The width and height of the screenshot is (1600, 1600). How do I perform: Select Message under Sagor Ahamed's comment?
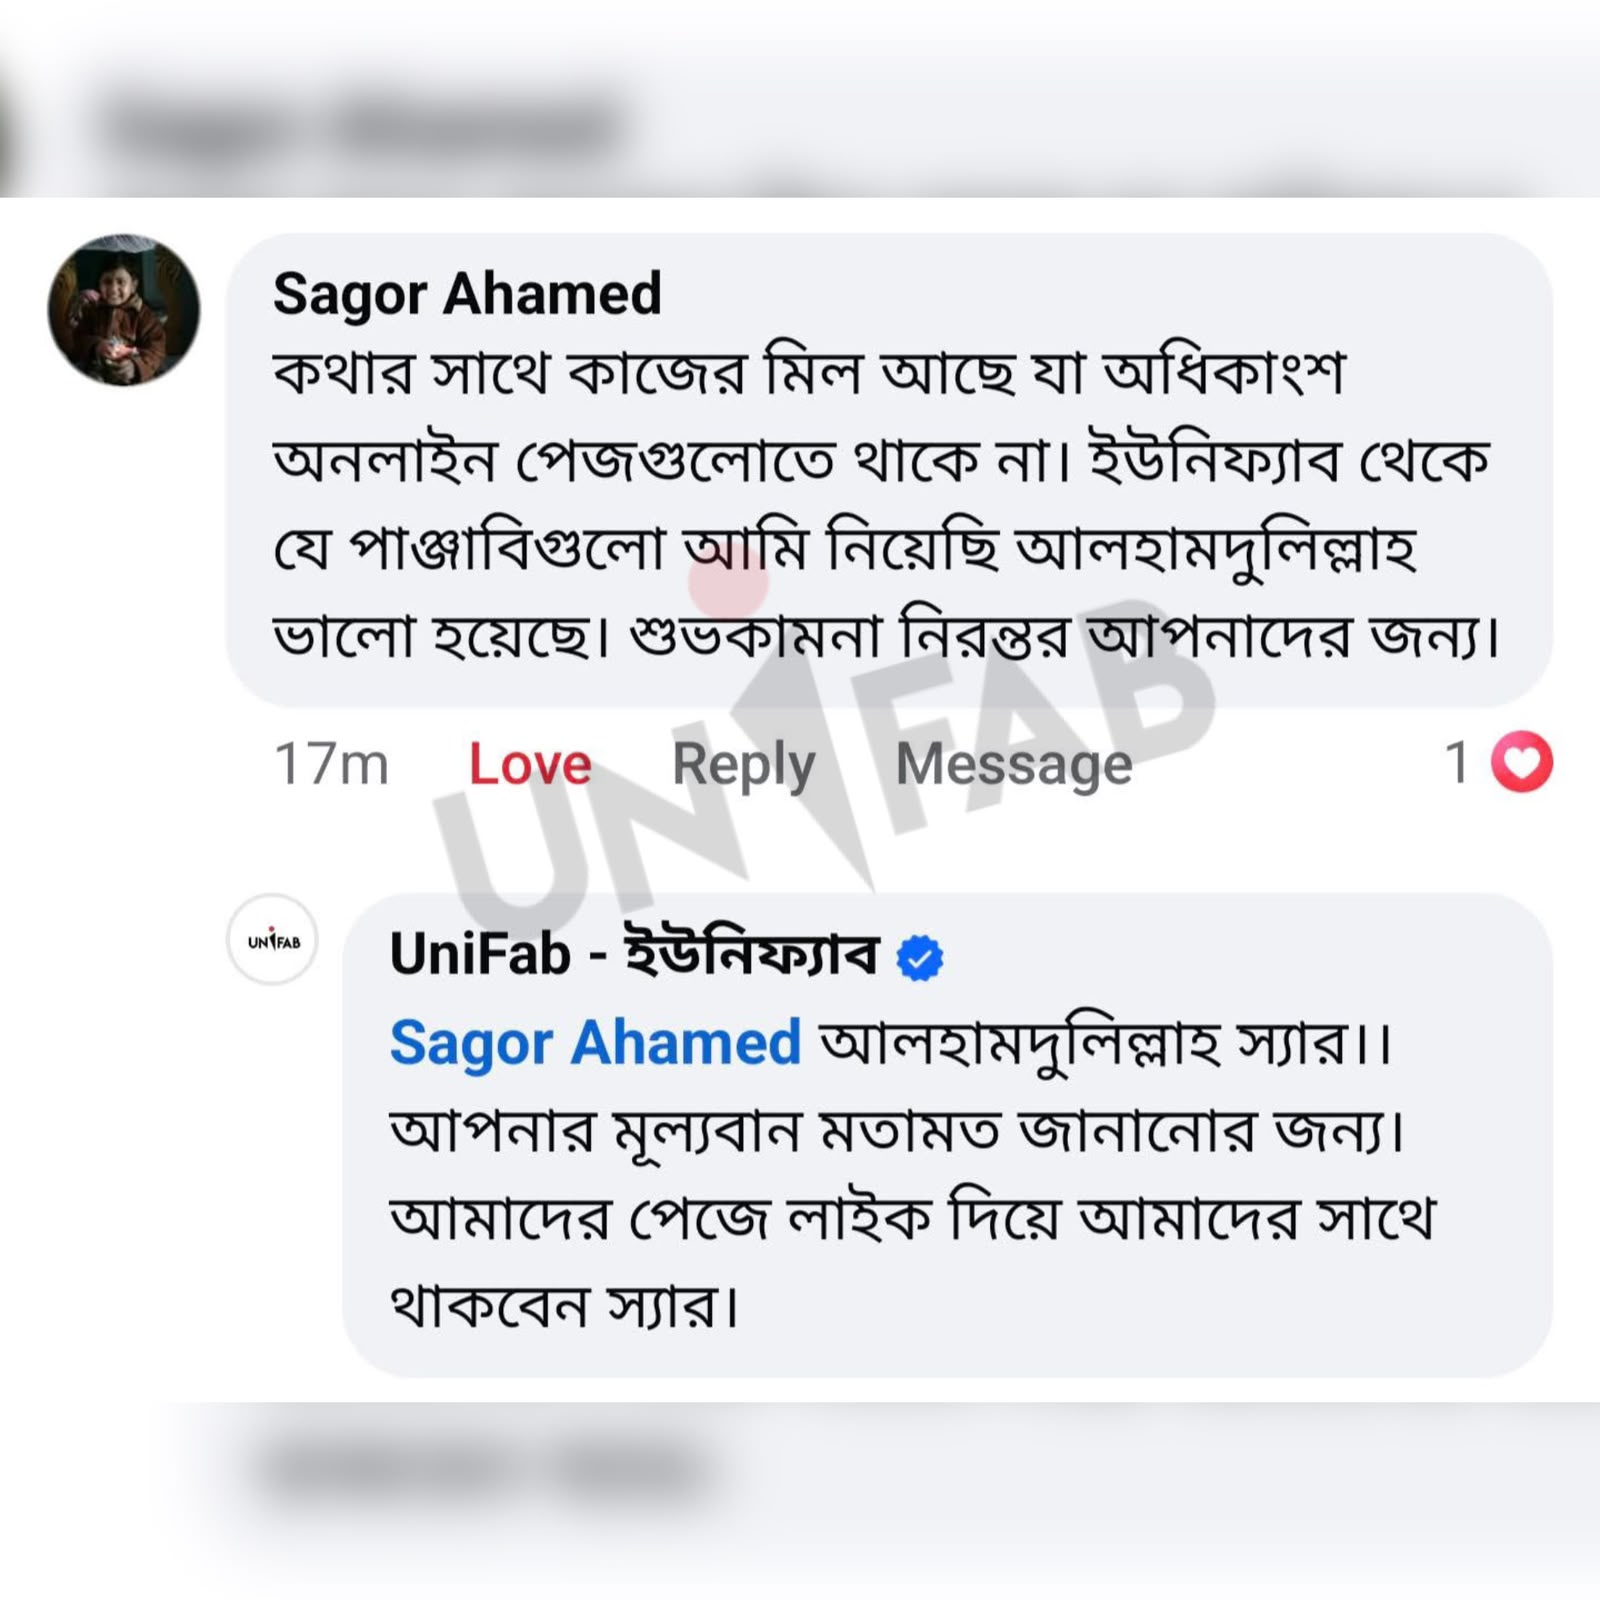pyautogui.click(x=1014, y=766)
